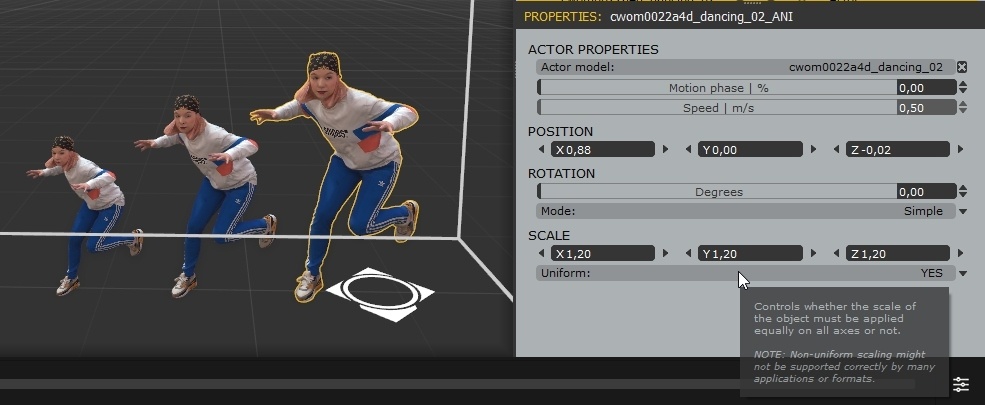Screen dimensions: 985x405
Task: Click the Speed m/s spinner arrows
Action: pyautogui.click(x=962, y=107)
